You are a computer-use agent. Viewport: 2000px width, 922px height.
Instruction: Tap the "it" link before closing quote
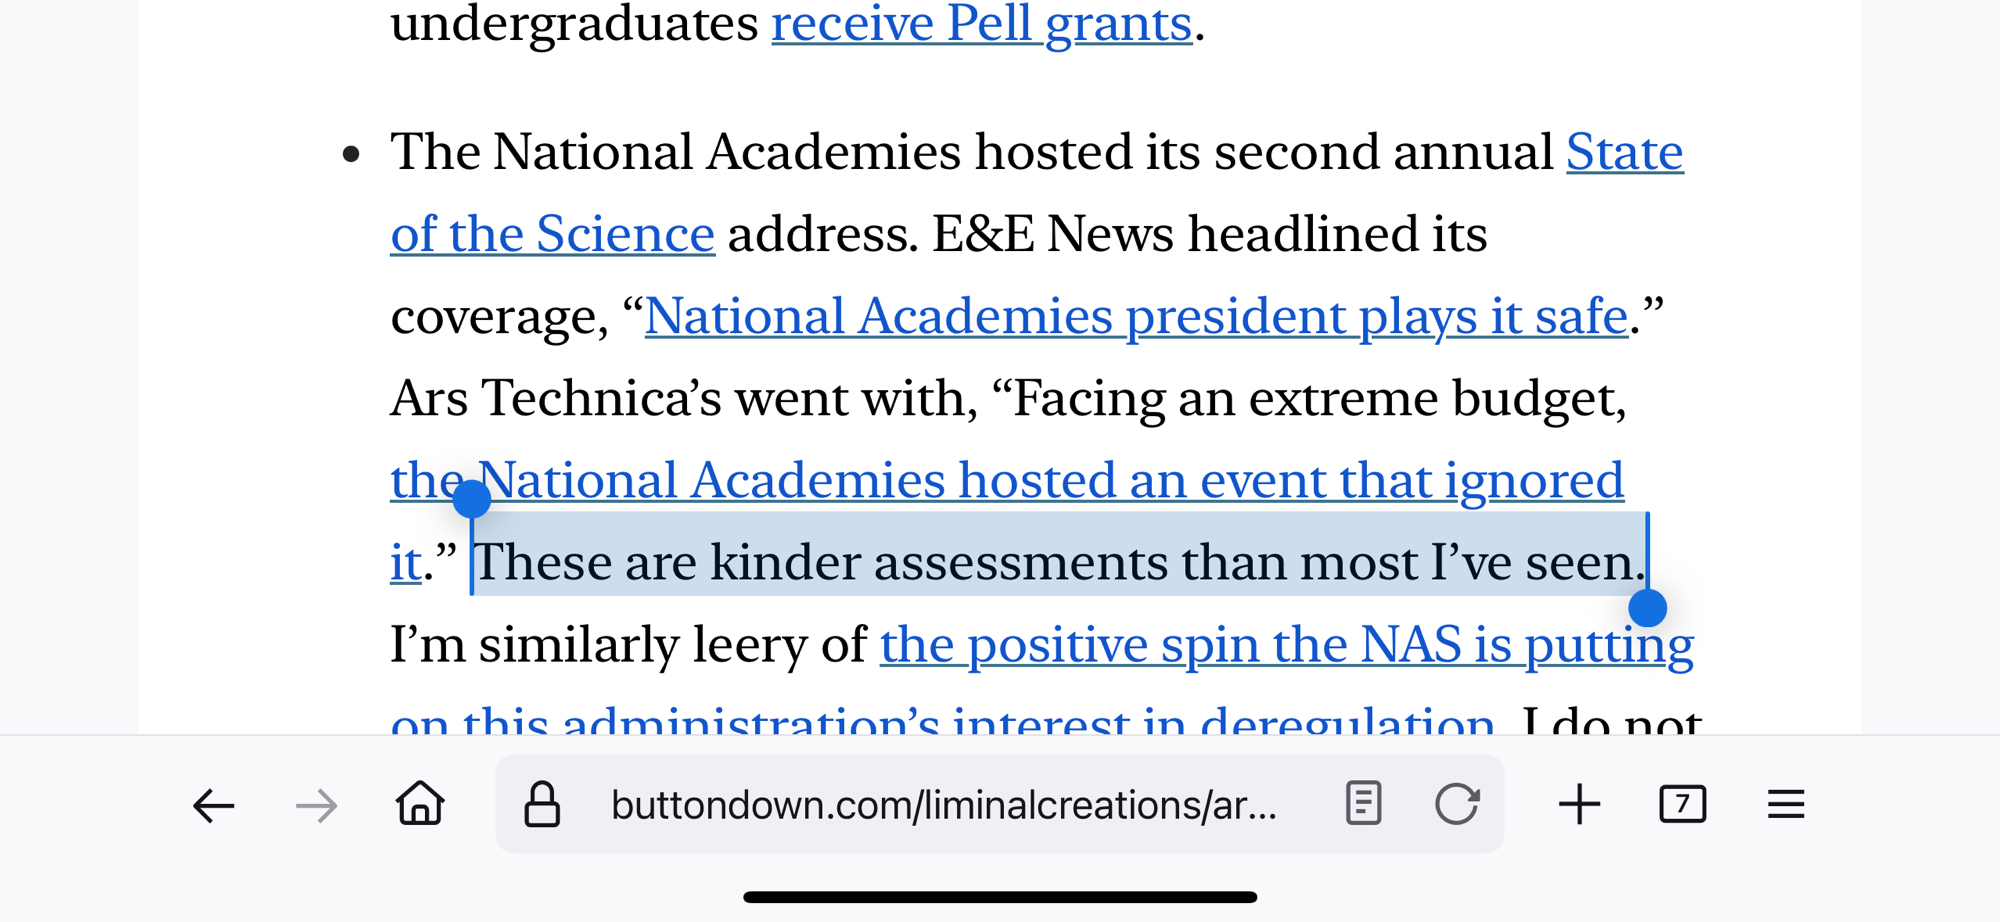(x=405, y=563)
